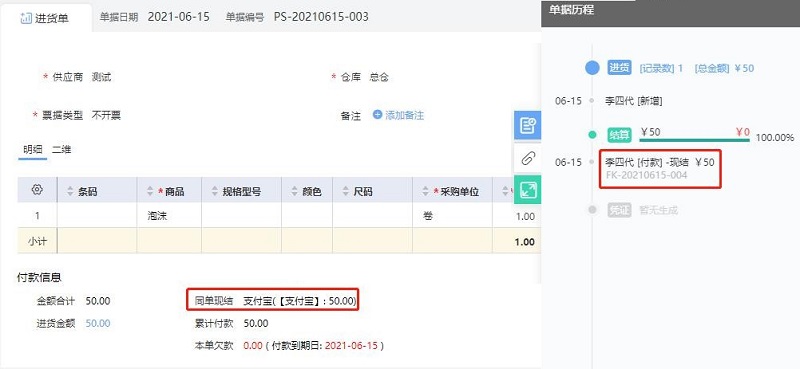
Task: Open the document notes side icon
Action: click(x=527, y=125)
